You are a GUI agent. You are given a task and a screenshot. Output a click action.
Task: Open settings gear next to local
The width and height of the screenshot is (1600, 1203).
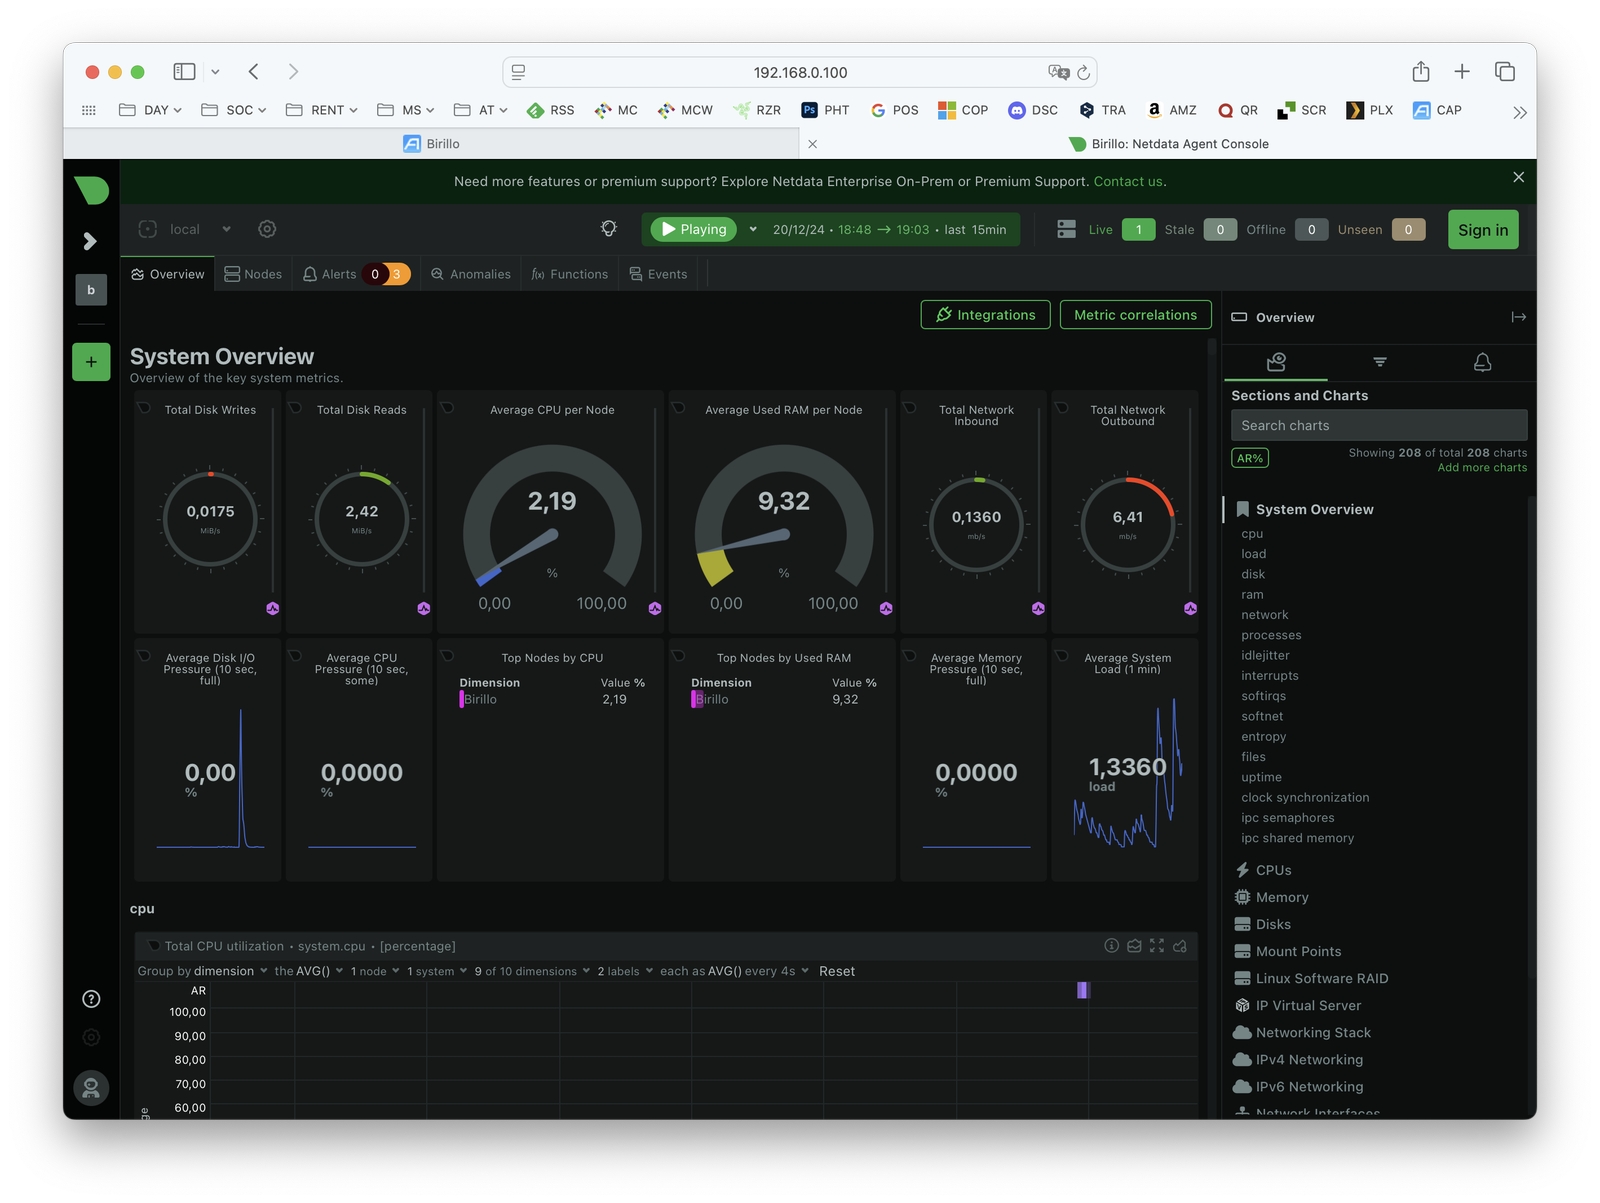click(x=267, y=229)
